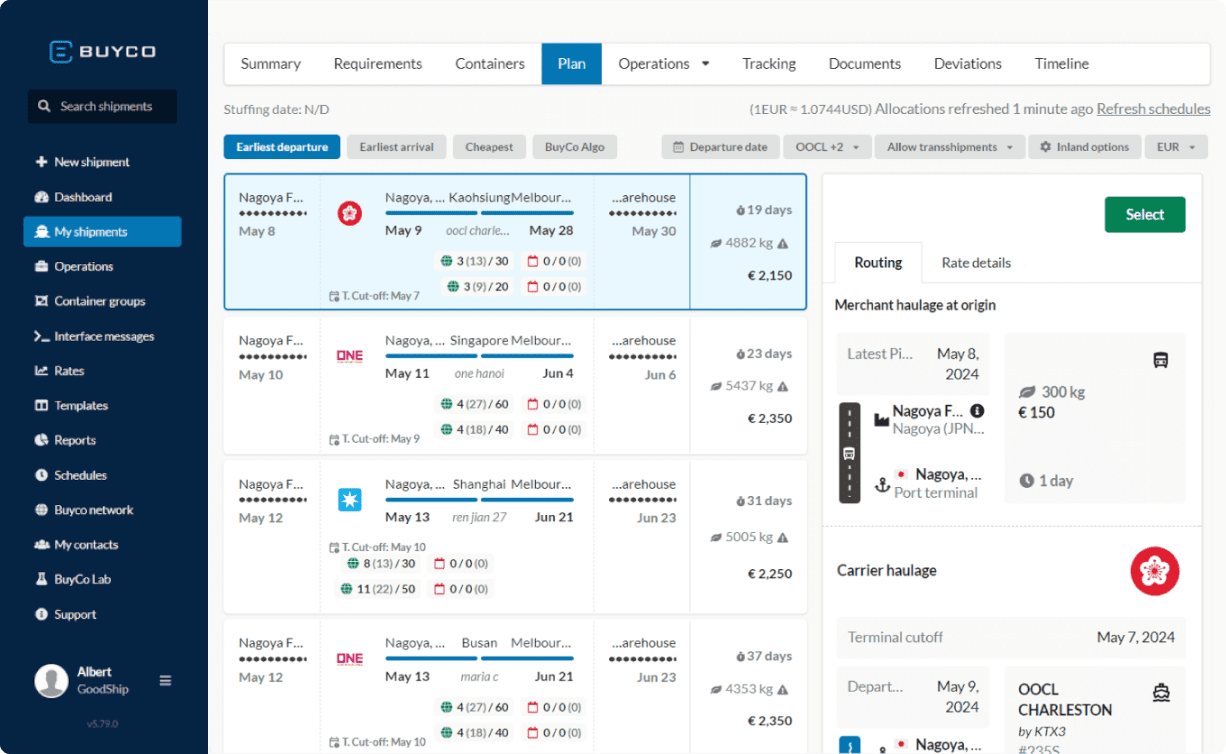Toggle the Earliest arrival sort option
Image resolution: width=1226 pixels, height=754 pixels.
tap(396, 146)
